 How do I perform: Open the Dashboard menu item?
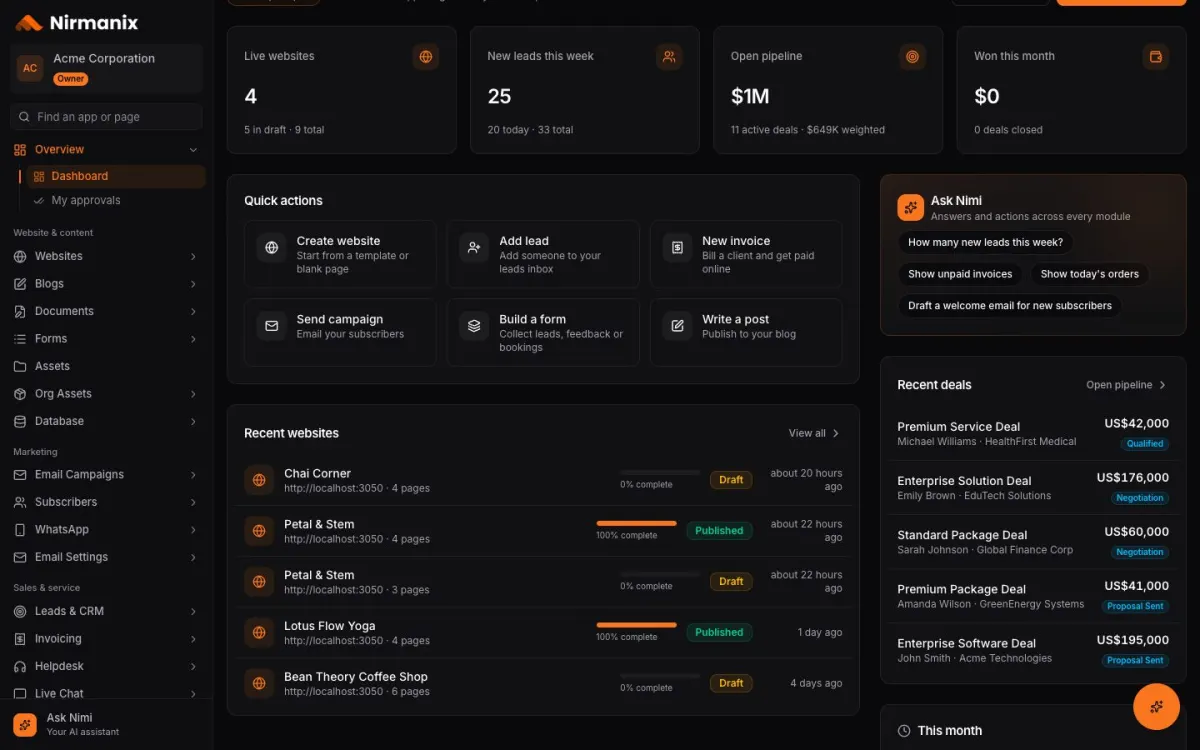pyautogui.click(x=116, y=177)
